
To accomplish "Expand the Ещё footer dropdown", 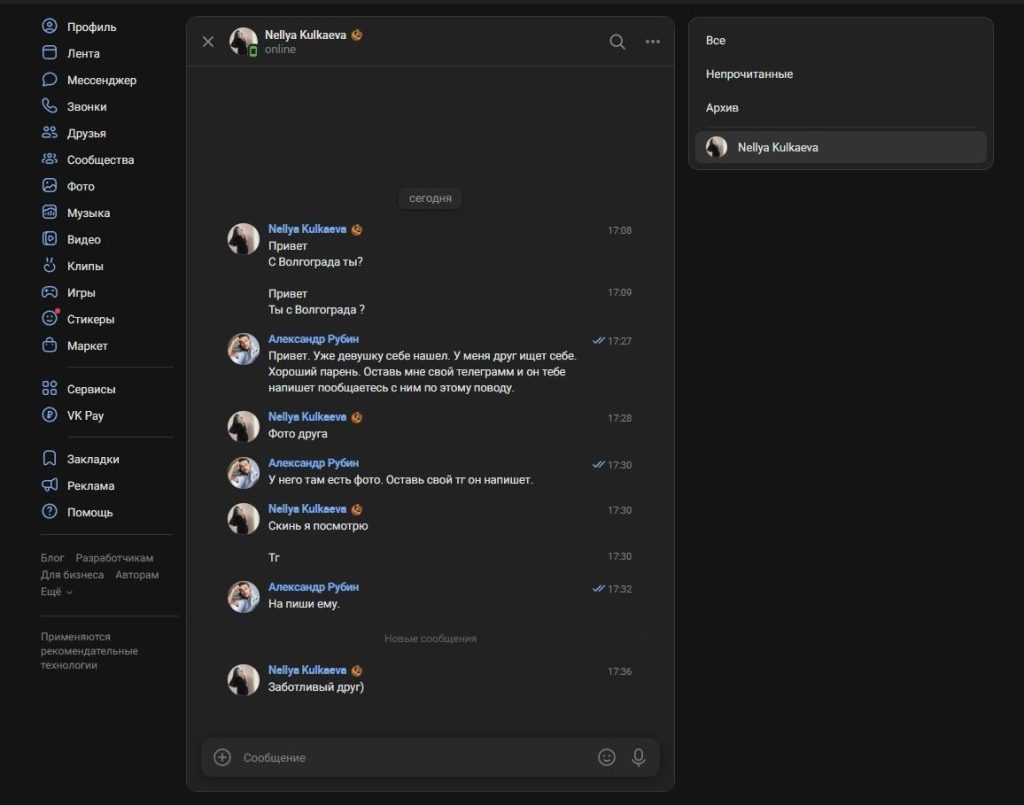I will 56,592.
